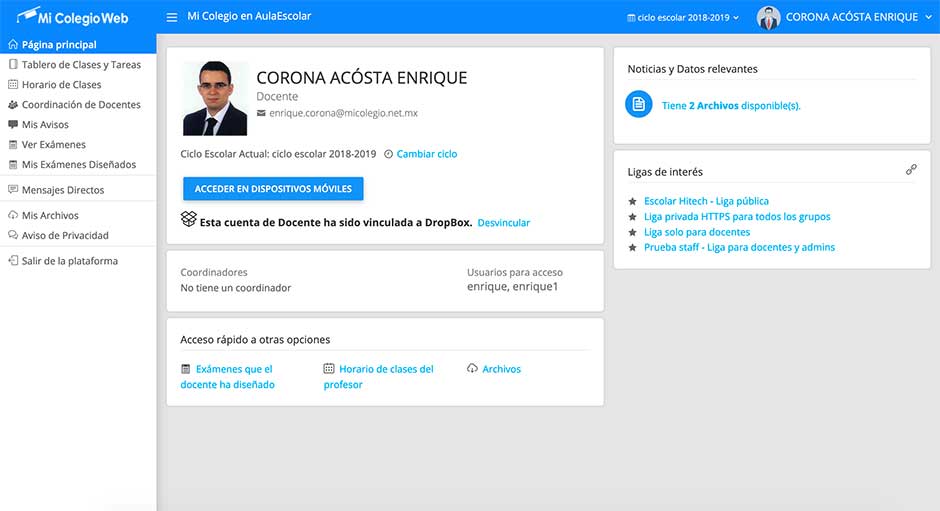Click the usernames text enrique, enrique1
The width and height of the screenshot is (940, 511).
pyautogui.click(x=513, y=287)
